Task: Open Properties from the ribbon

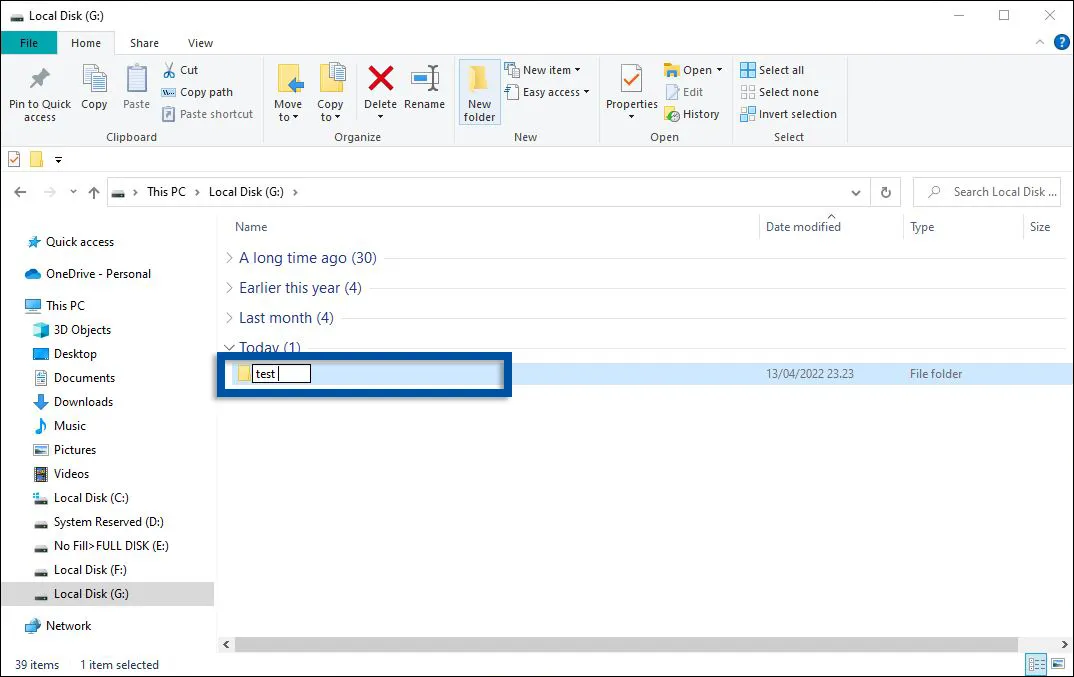Action: (x=631, y=80)
